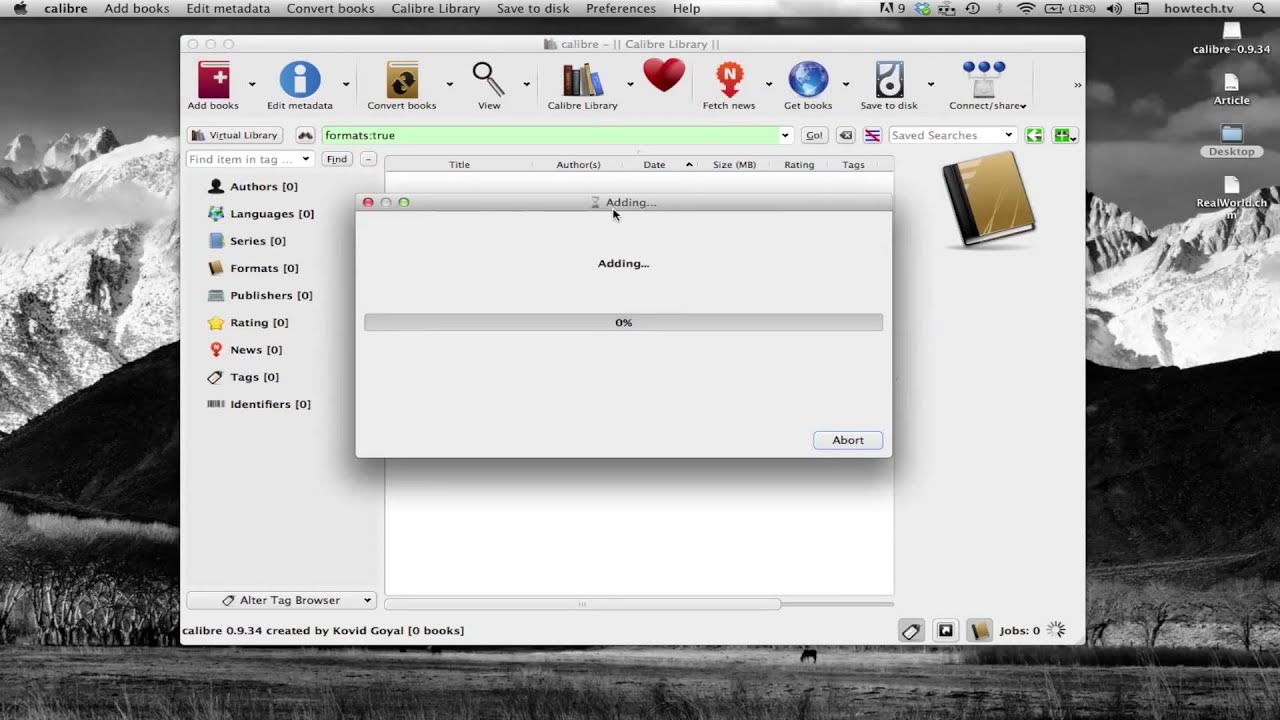The height and width of the screenshot is (720, 1280).
Task: Toggle the search highlight flag icon
Action: [872, 135]
